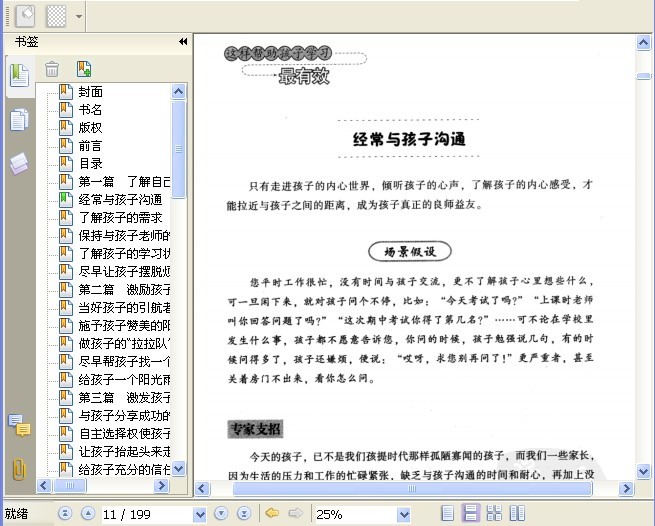Open the 给孩子一个阳光 bookmark
This screenshot has height=526, width=655.
tap(124, 380)
